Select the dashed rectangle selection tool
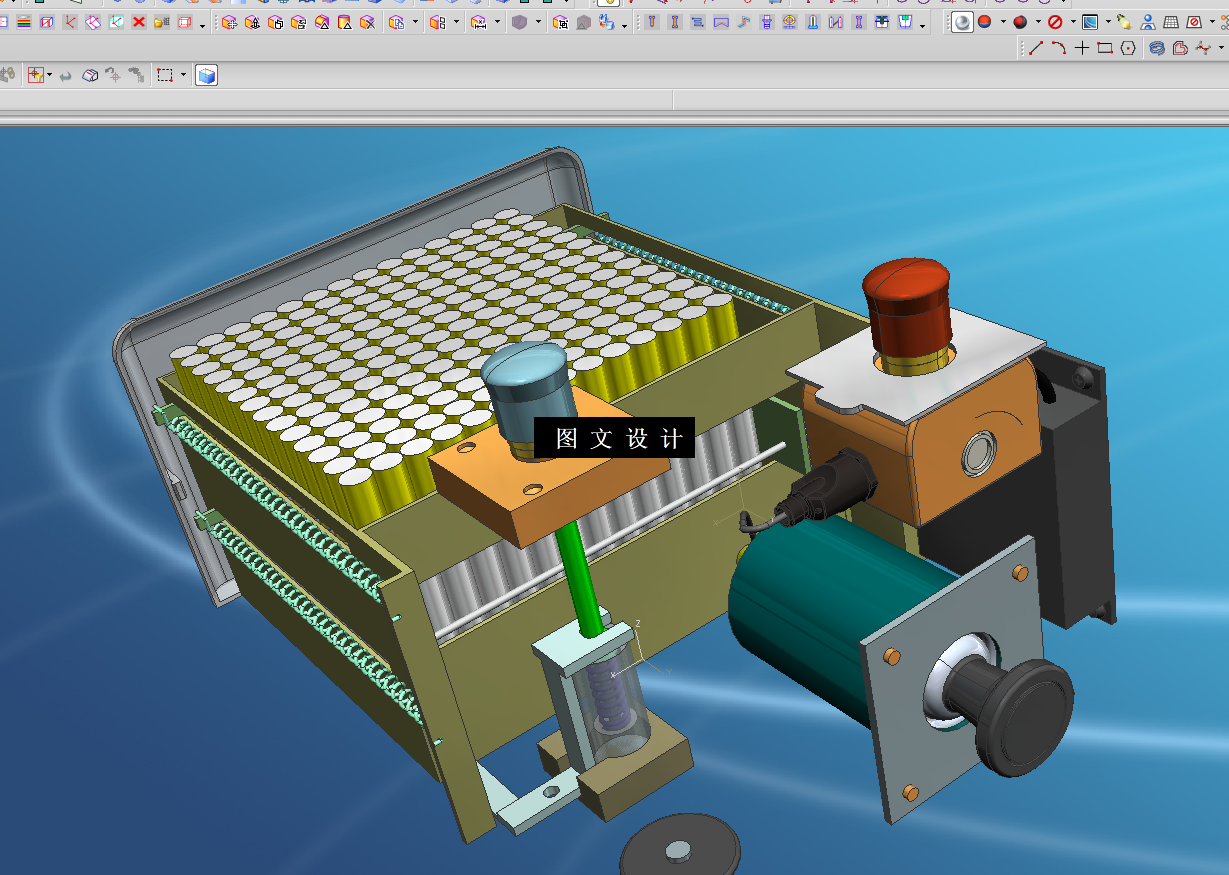This screenshot has width=1229, height=875. [165, 75]
